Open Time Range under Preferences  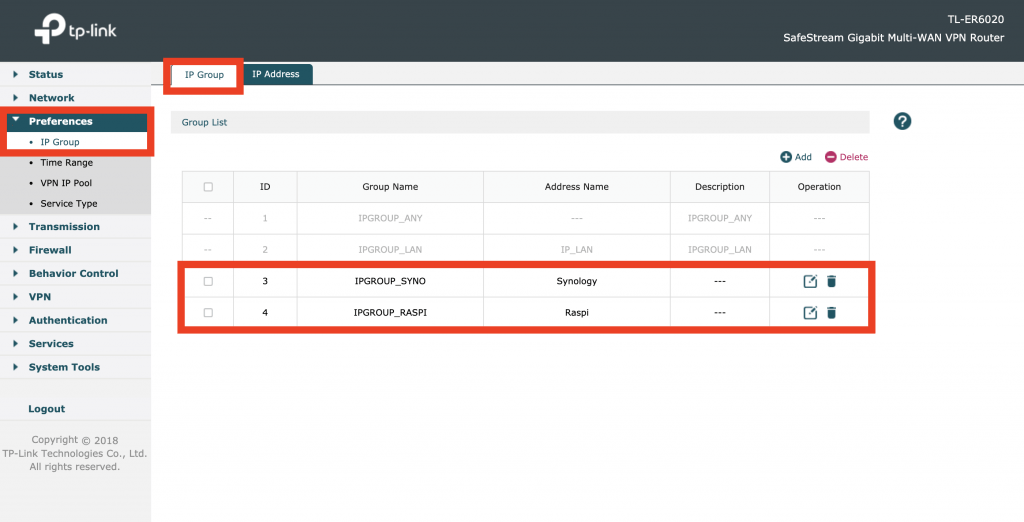pos(66,163)
